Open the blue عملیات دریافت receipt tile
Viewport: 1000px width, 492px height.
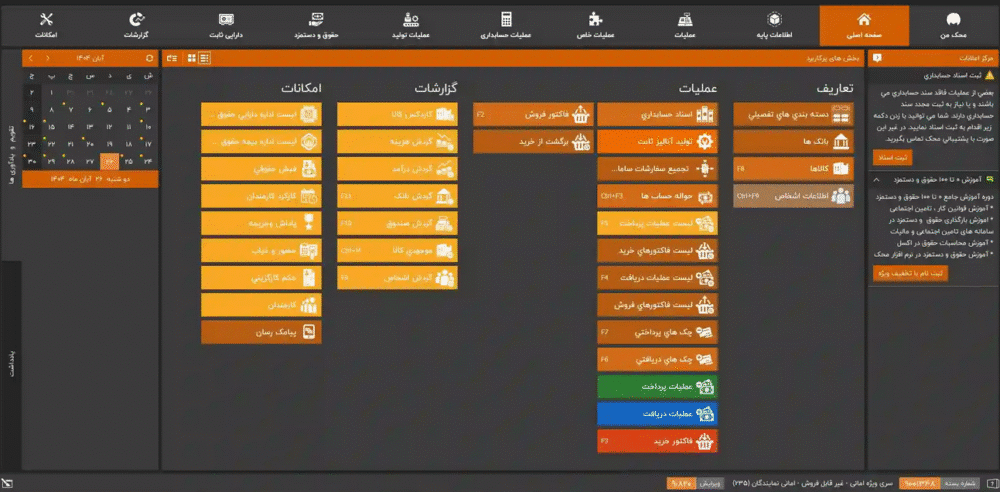[658, 413]
